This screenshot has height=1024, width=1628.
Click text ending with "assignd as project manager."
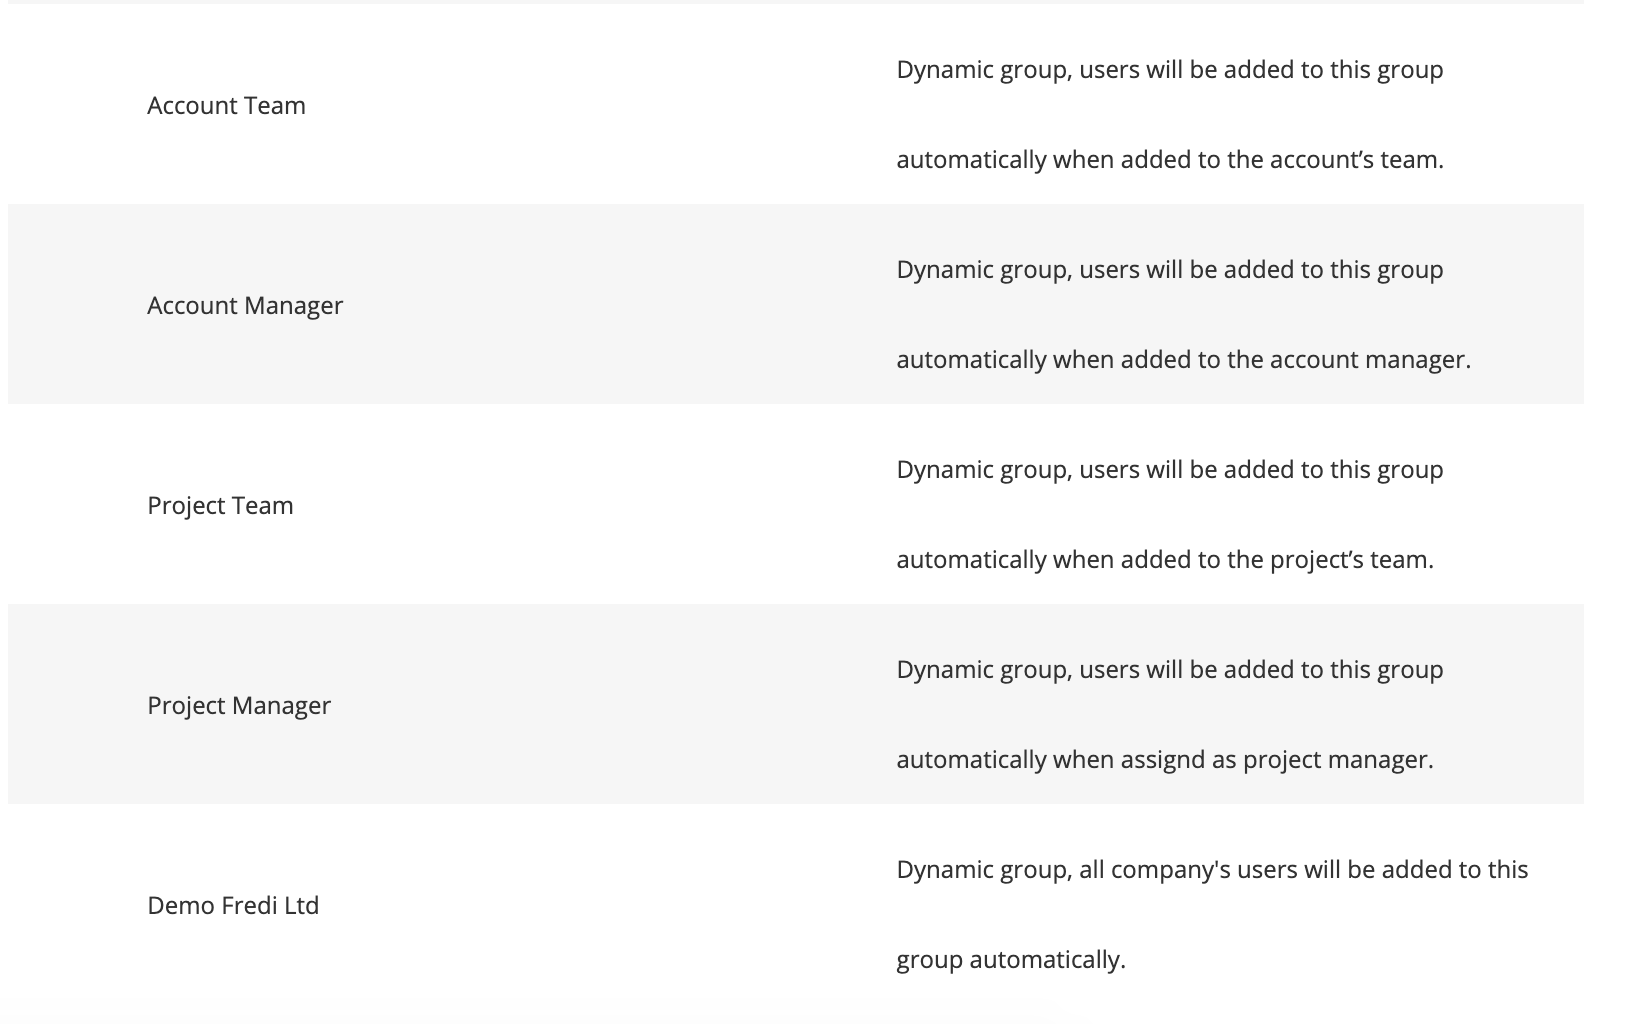coord(1165,760)
